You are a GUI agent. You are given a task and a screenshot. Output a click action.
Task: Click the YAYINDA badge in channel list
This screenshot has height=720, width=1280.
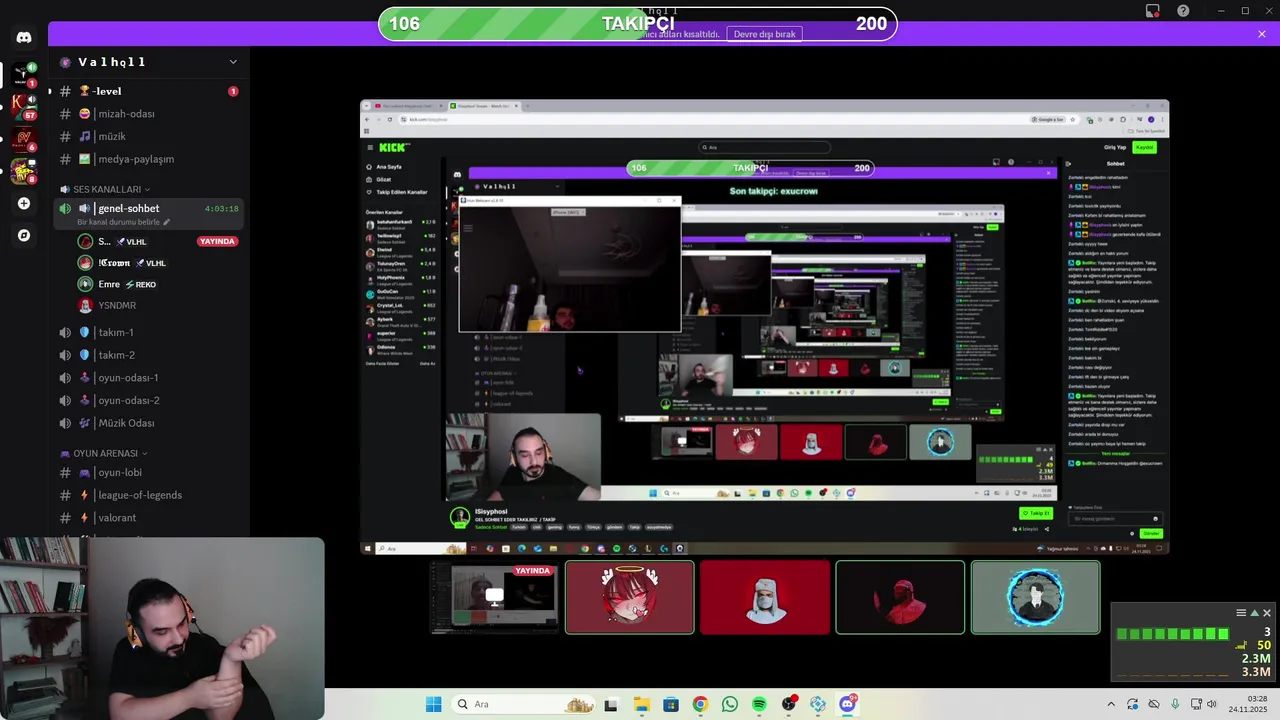(x=217, y=241)
